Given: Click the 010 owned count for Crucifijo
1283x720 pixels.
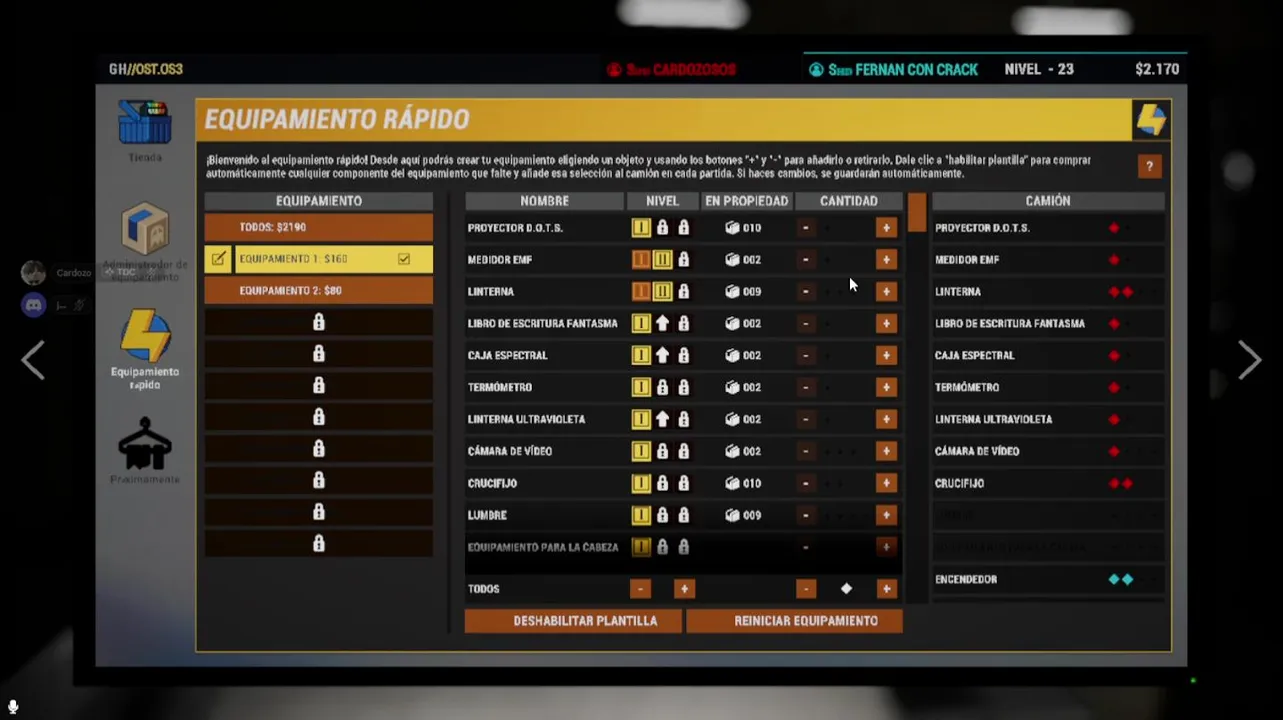Looking at the screenshot, I should 745,484.
